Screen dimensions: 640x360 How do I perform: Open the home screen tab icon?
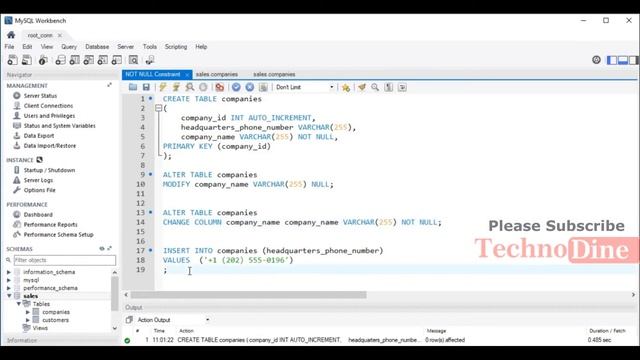11,35
